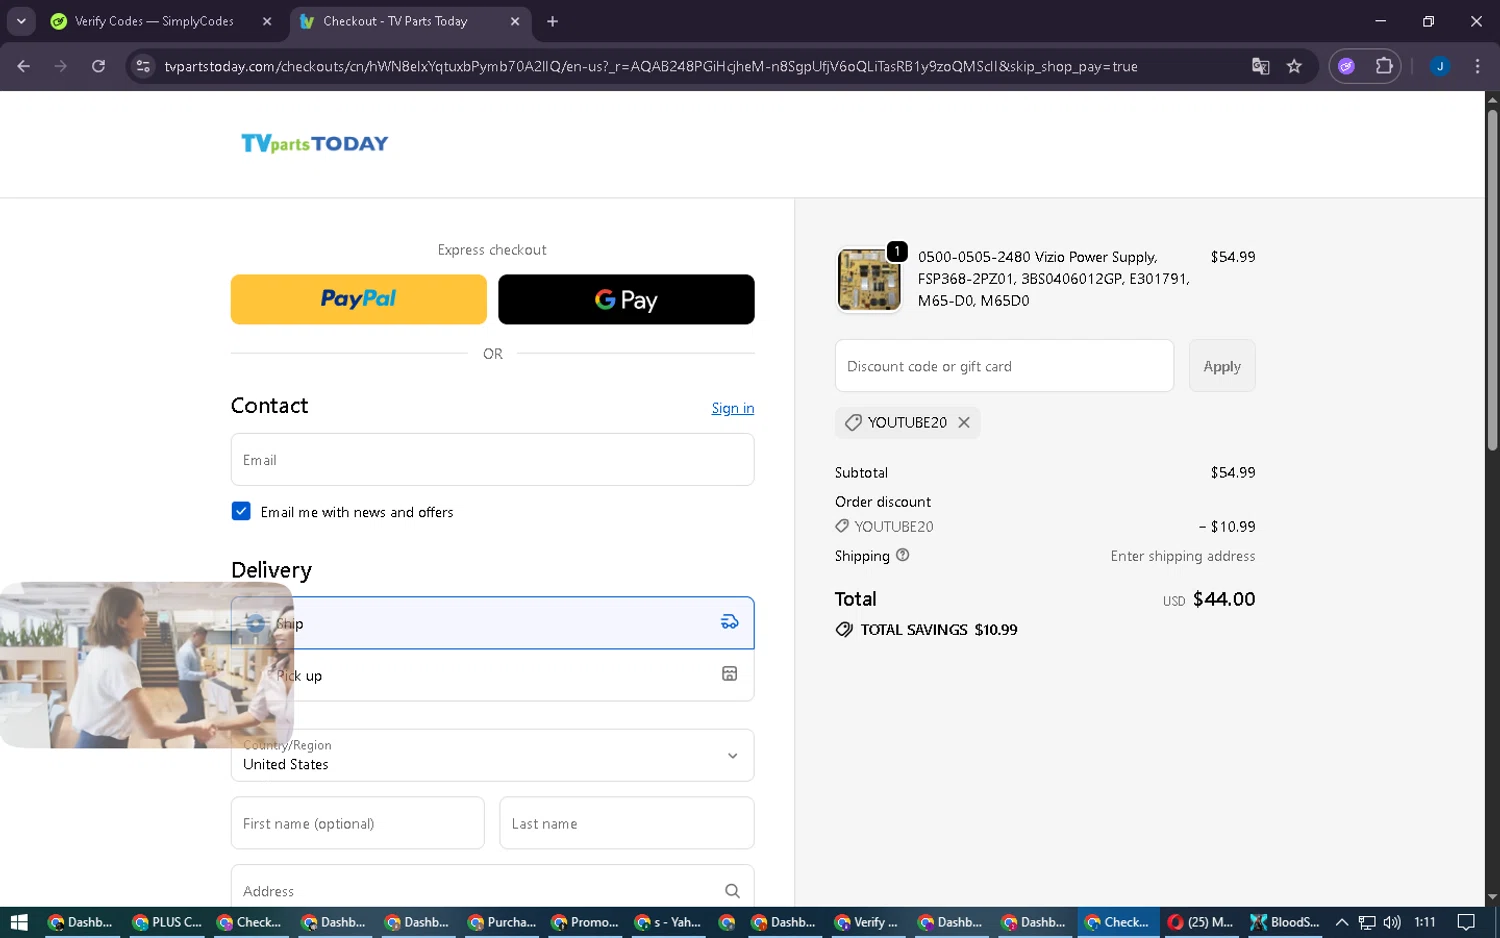This screenshot has height=938, width=1500.
Task: Pay with Google Pay button
Action: [626, 299]
